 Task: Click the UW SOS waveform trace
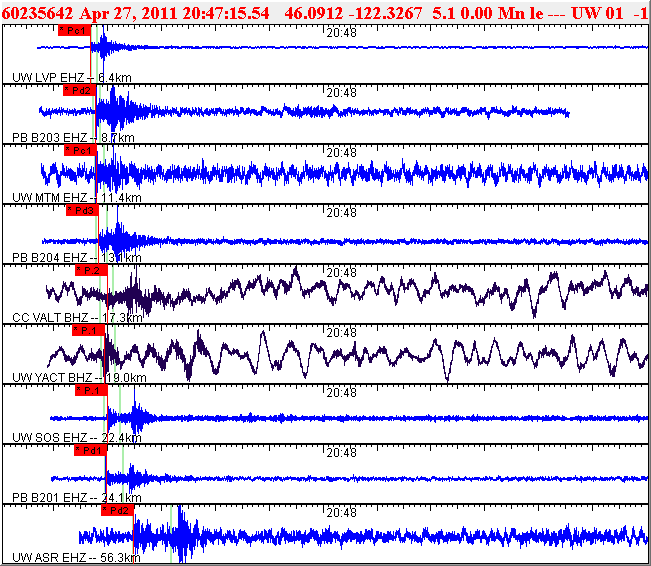coord(349,418)
